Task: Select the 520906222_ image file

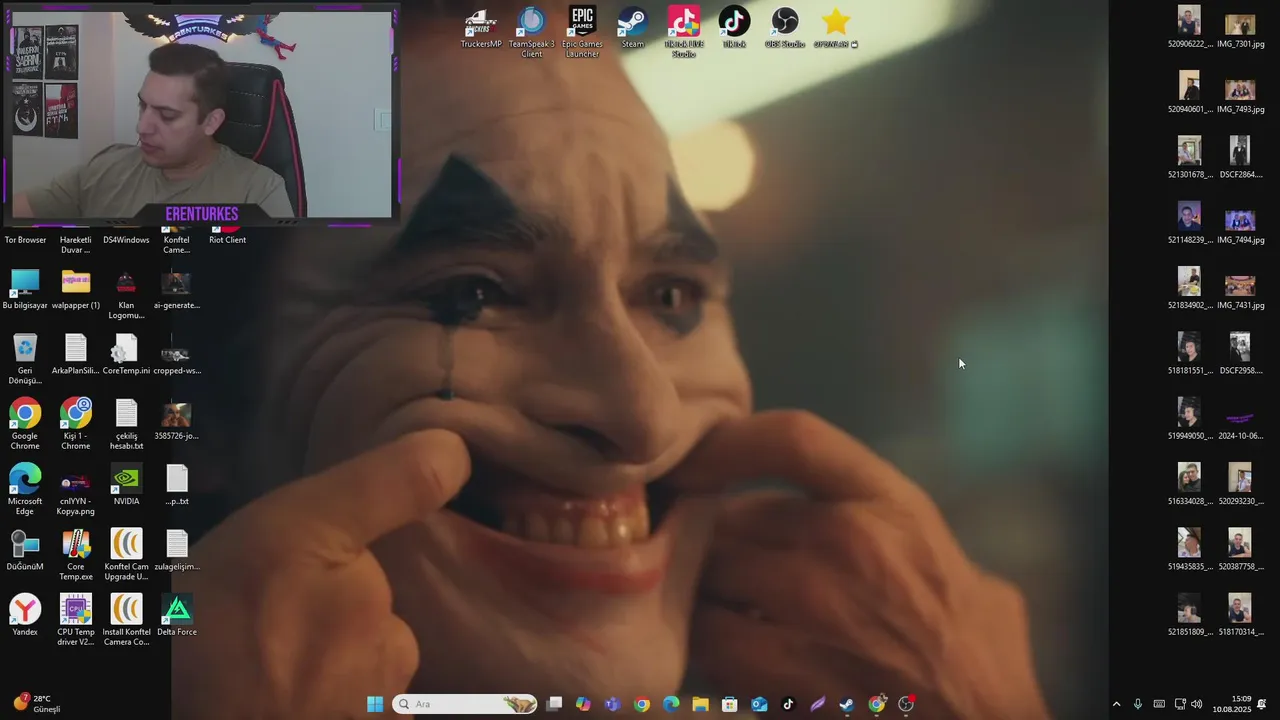Action: [1189, 28]
